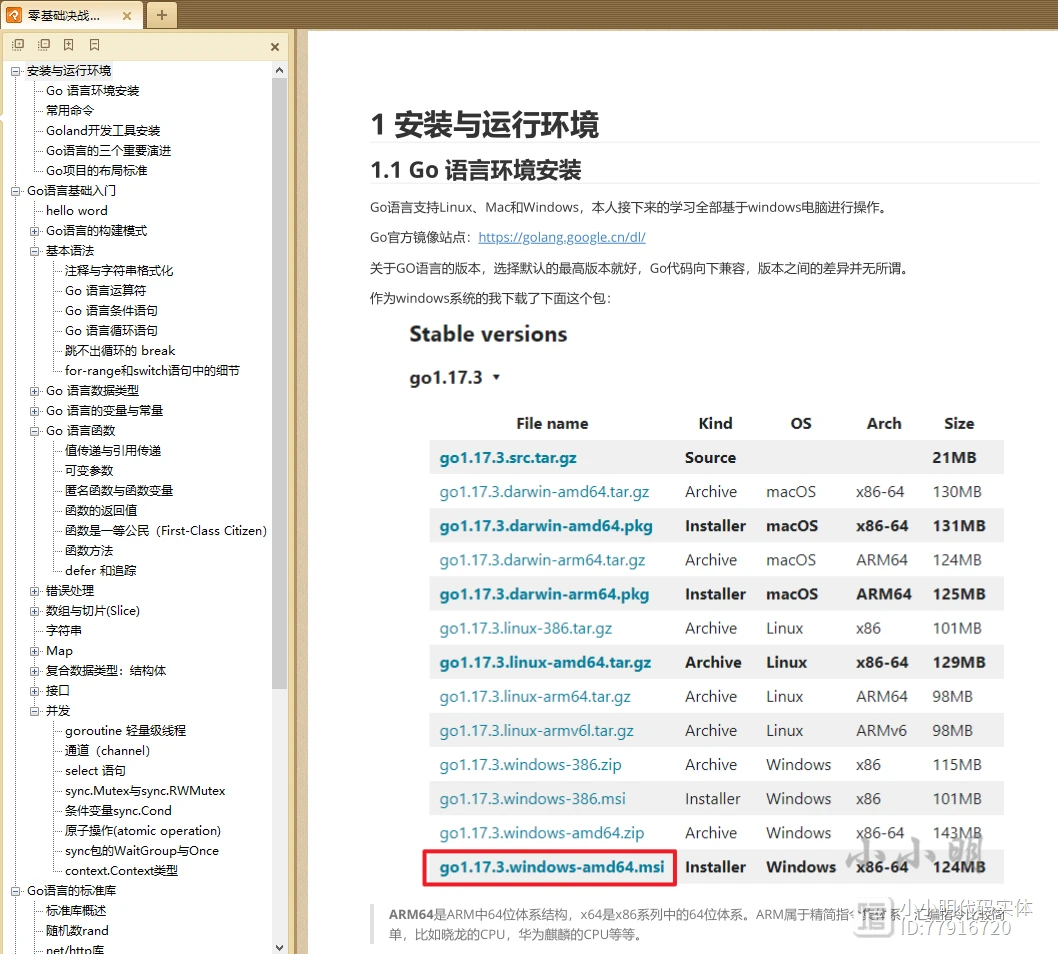Viewport: 1058px width, 954px height.
Task: Click the add bookmark icon
Action: (x=68, y=45)
